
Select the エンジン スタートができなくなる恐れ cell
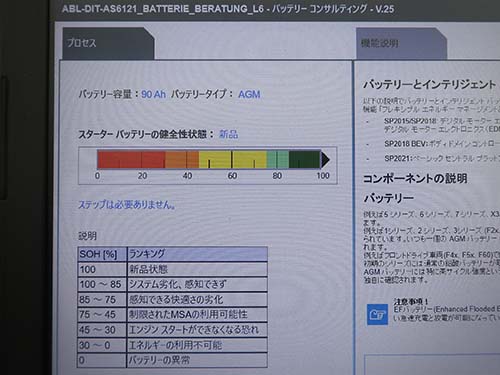tap(197, 330)
